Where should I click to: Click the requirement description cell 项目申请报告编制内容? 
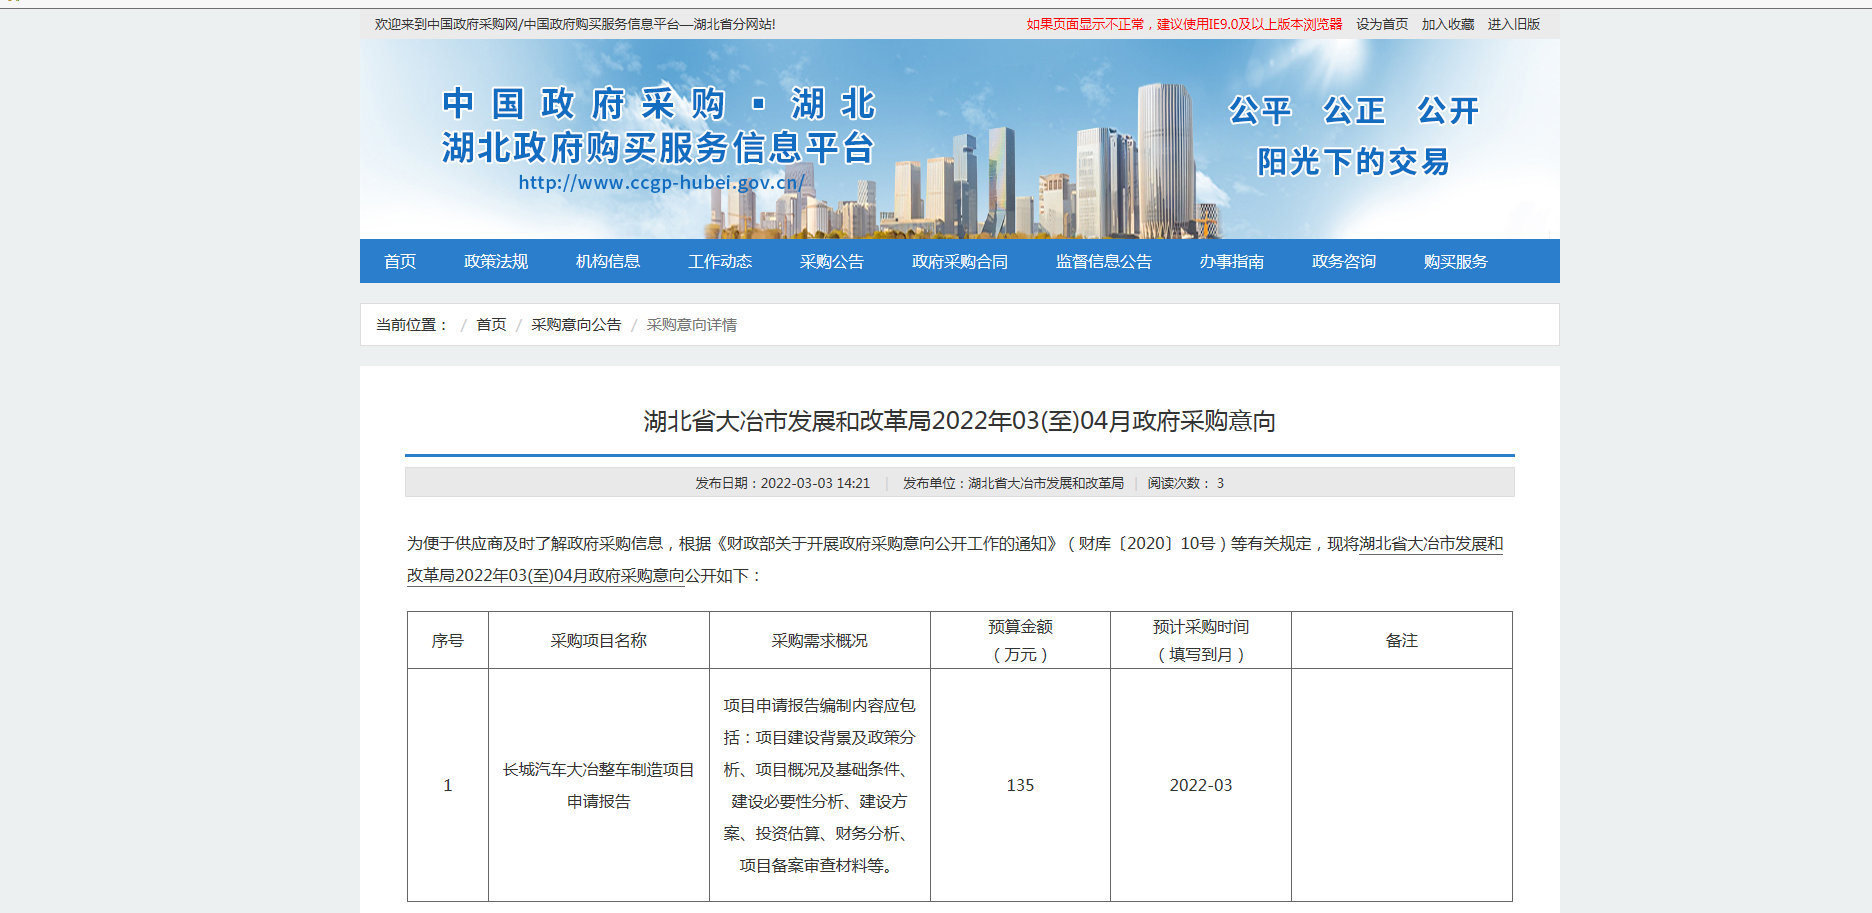820,785
